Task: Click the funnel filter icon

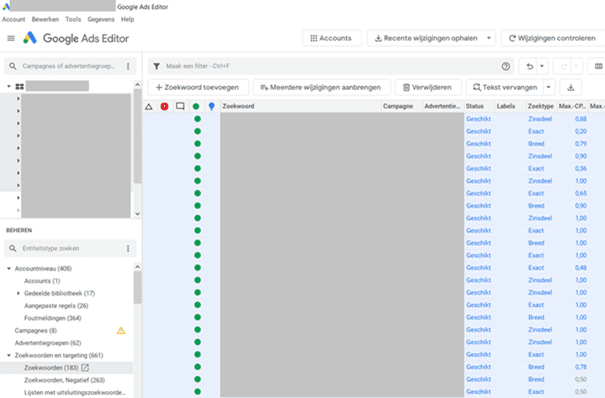Action: 157,66
